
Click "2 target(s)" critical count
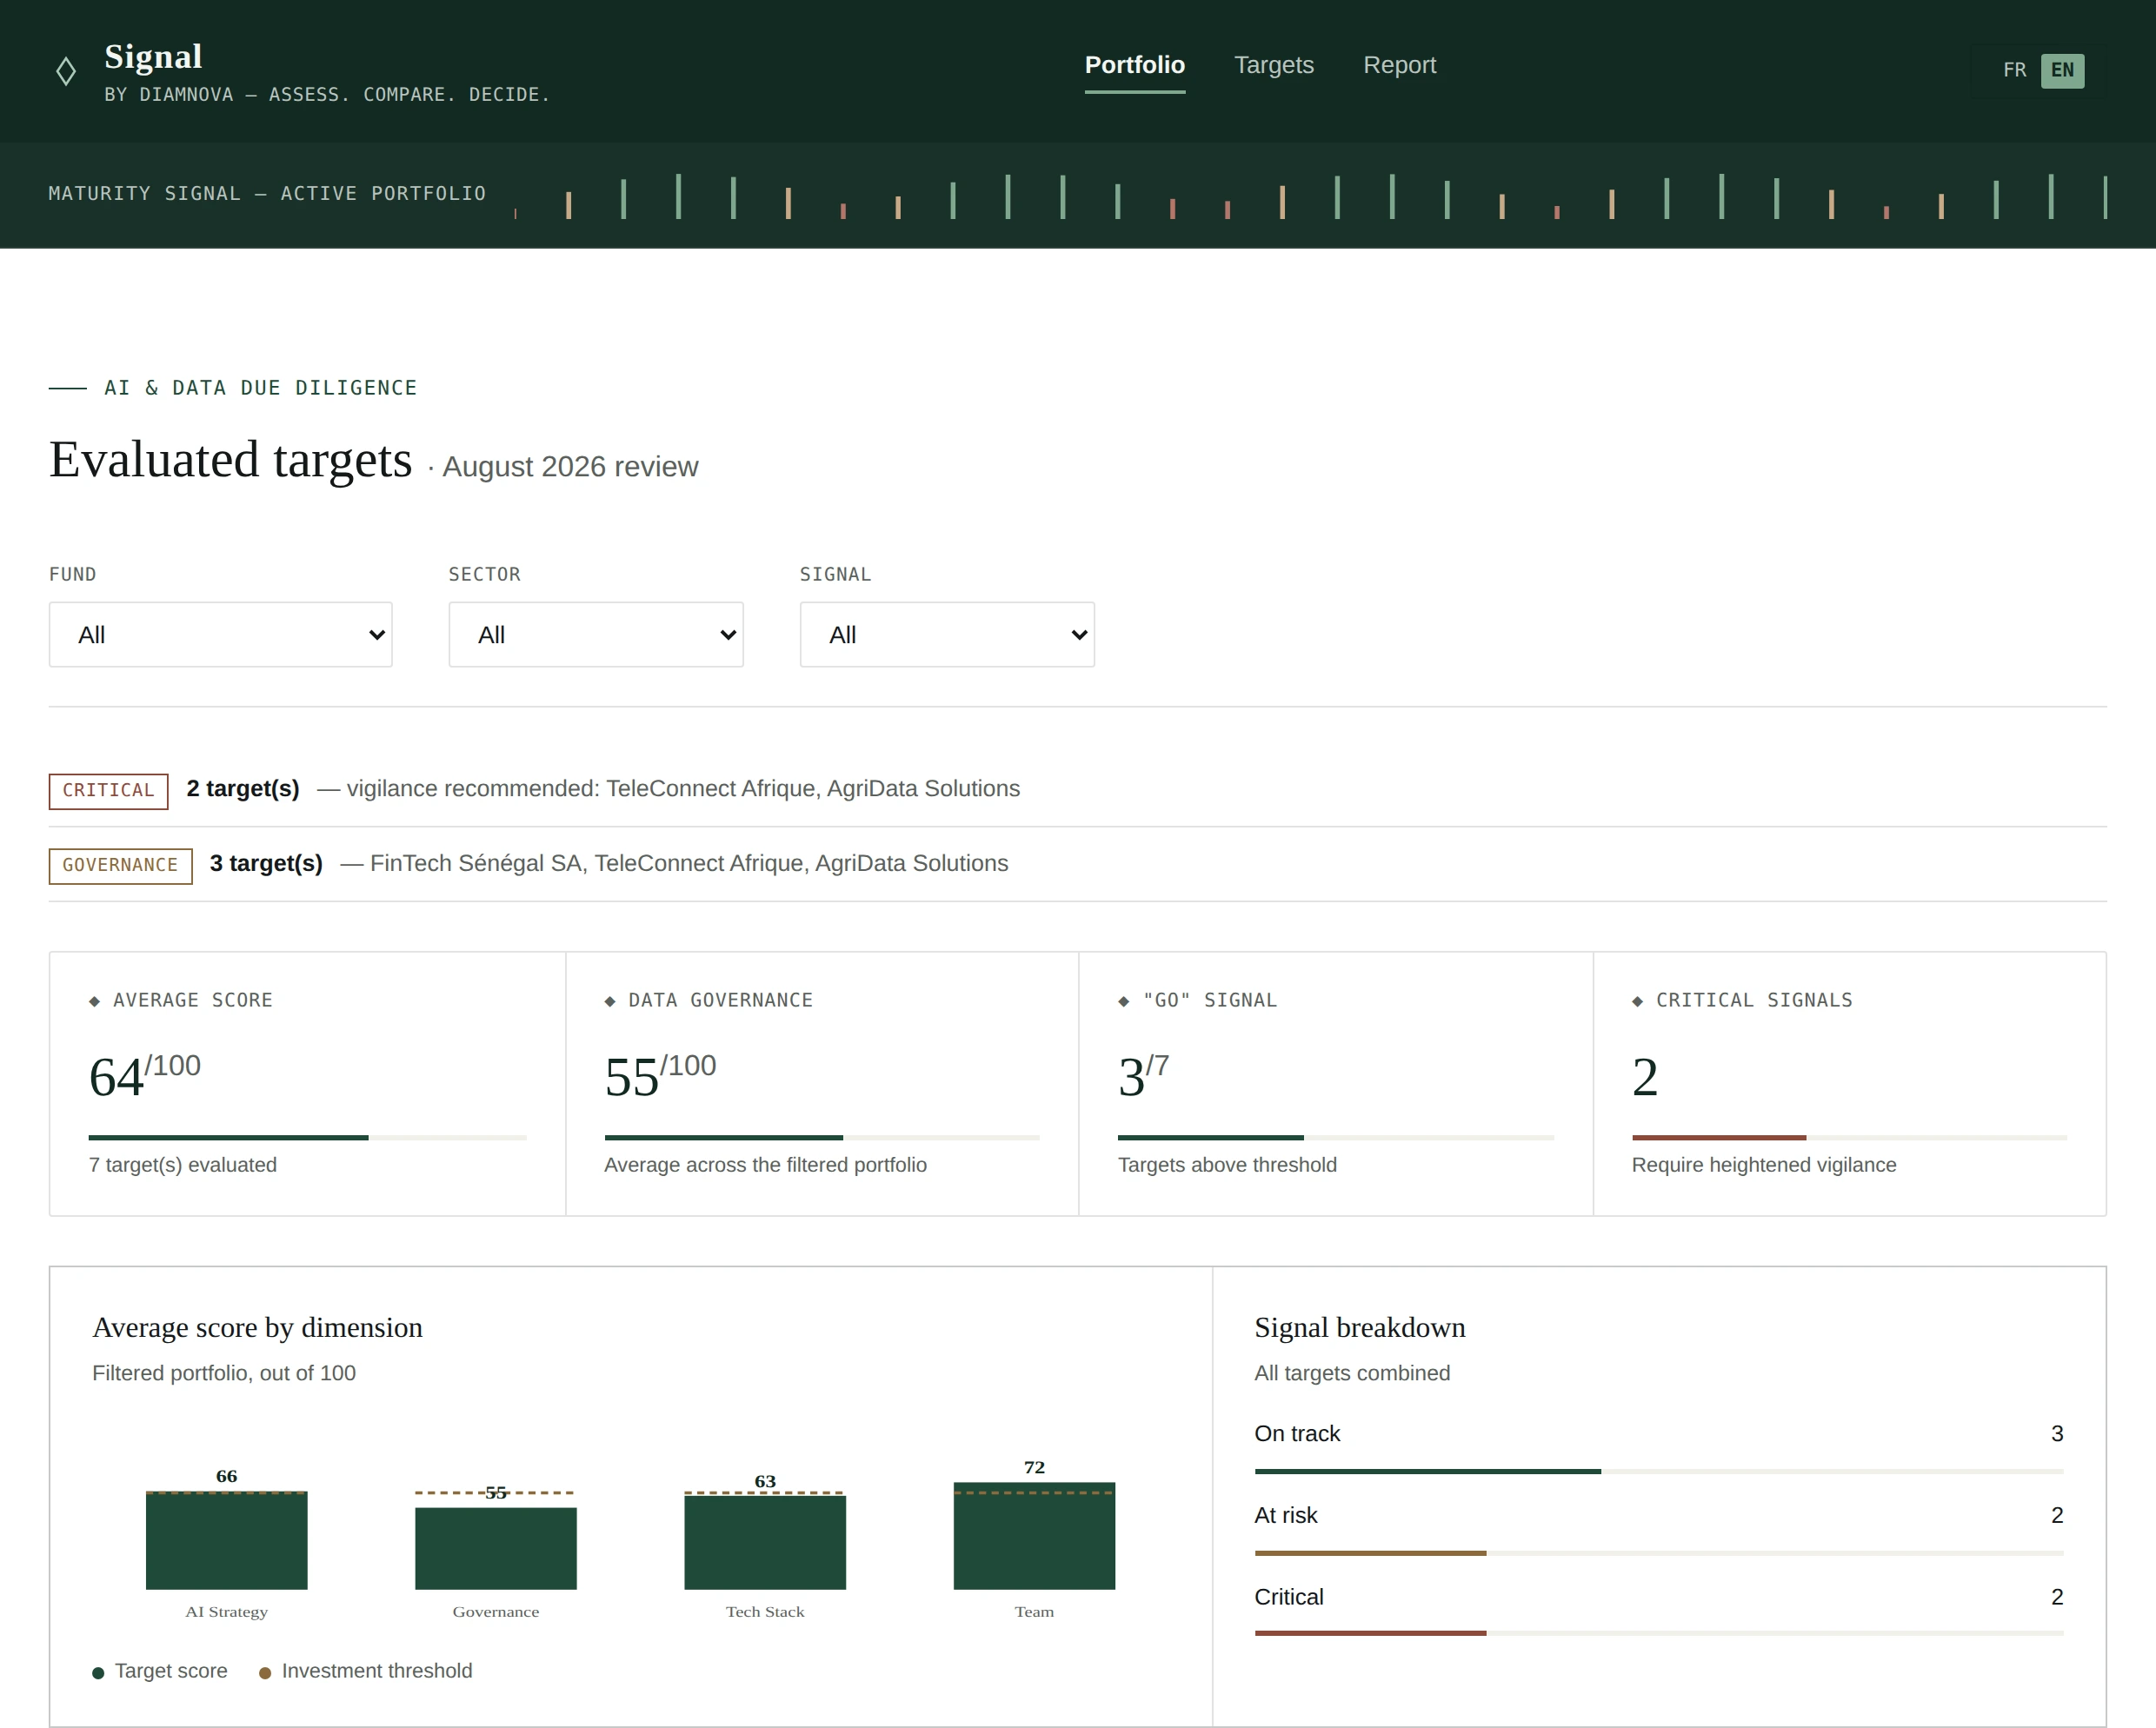243,788
